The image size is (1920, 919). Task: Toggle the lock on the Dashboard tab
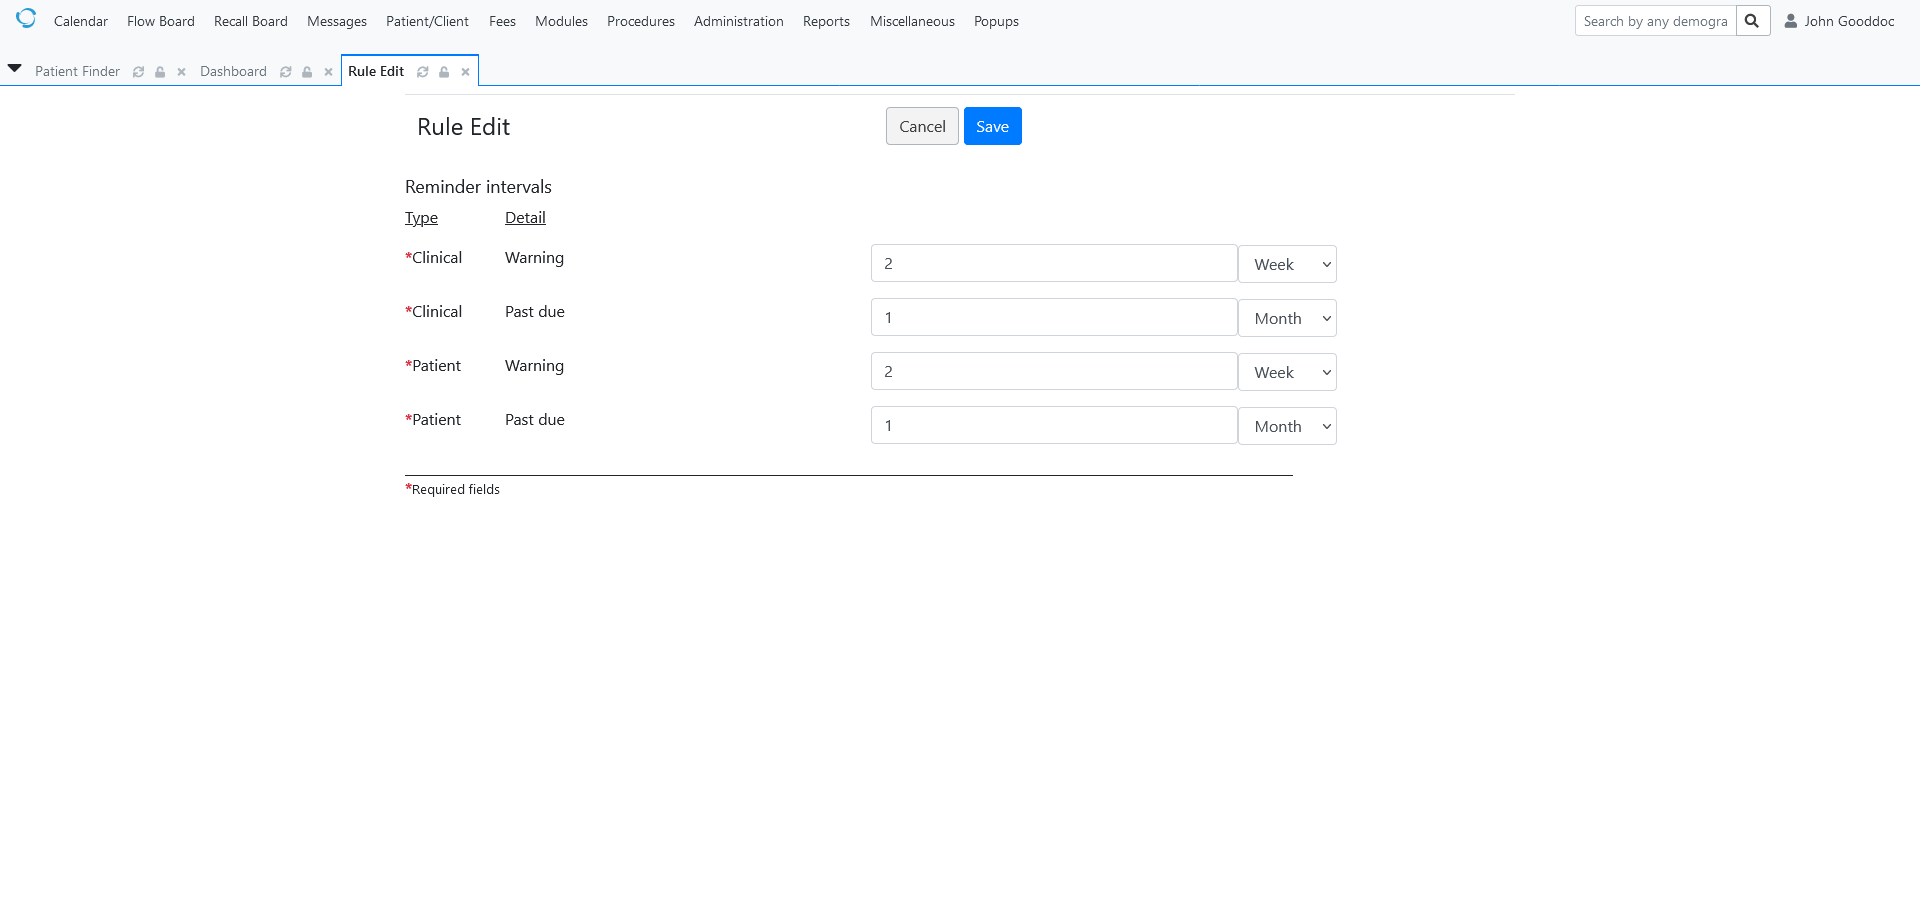pos(307,71)
